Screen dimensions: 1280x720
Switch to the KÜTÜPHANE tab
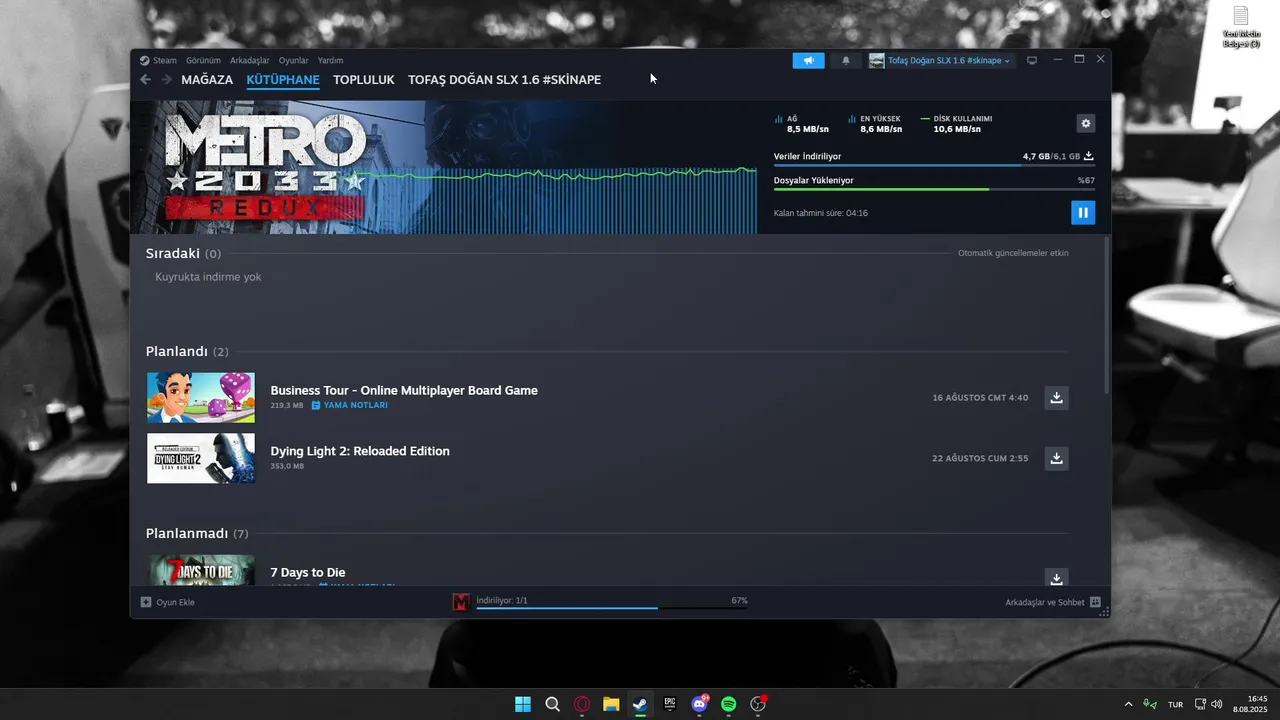pyautogui.click(x=283, y=80)
